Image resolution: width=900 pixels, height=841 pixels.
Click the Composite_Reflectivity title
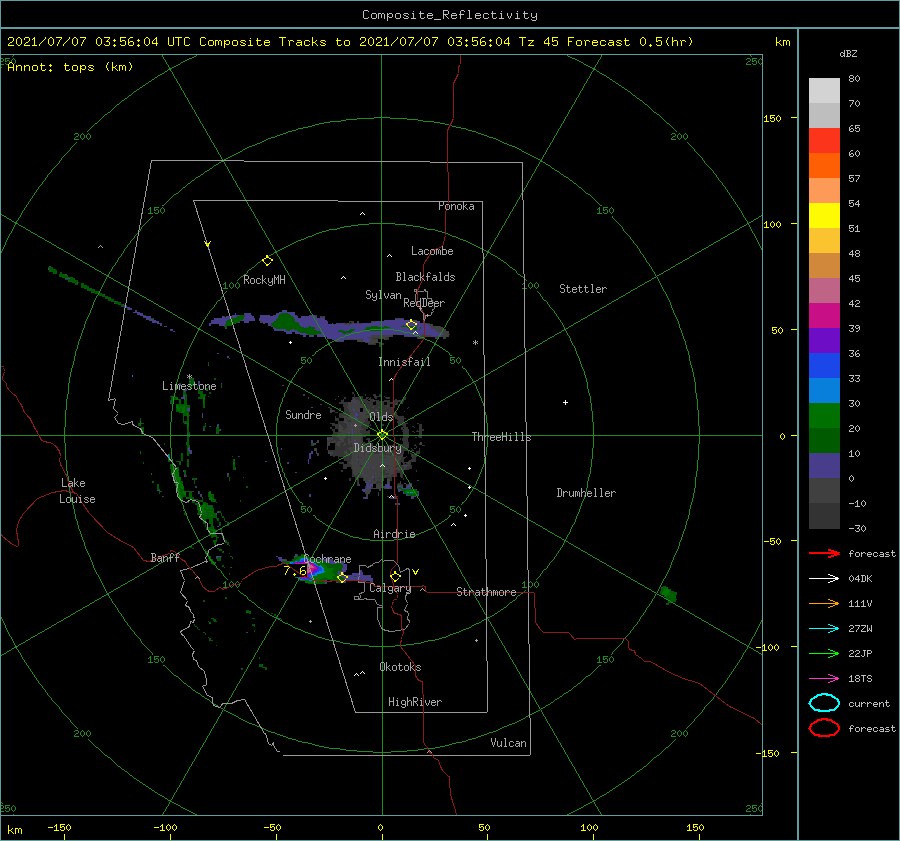[450, 15]
